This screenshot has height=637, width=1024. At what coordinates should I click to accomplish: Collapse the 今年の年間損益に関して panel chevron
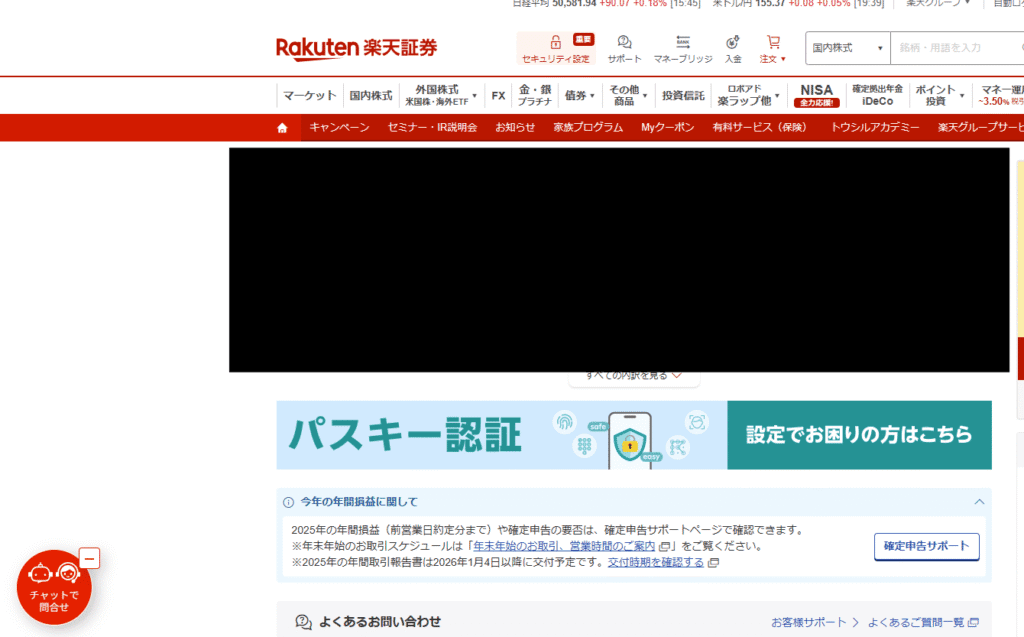(x=979, y=501)
